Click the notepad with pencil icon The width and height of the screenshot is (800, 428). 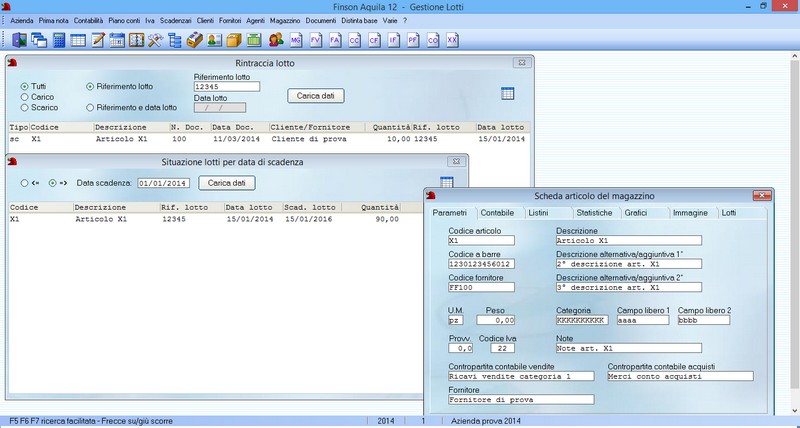click(97, 40)
